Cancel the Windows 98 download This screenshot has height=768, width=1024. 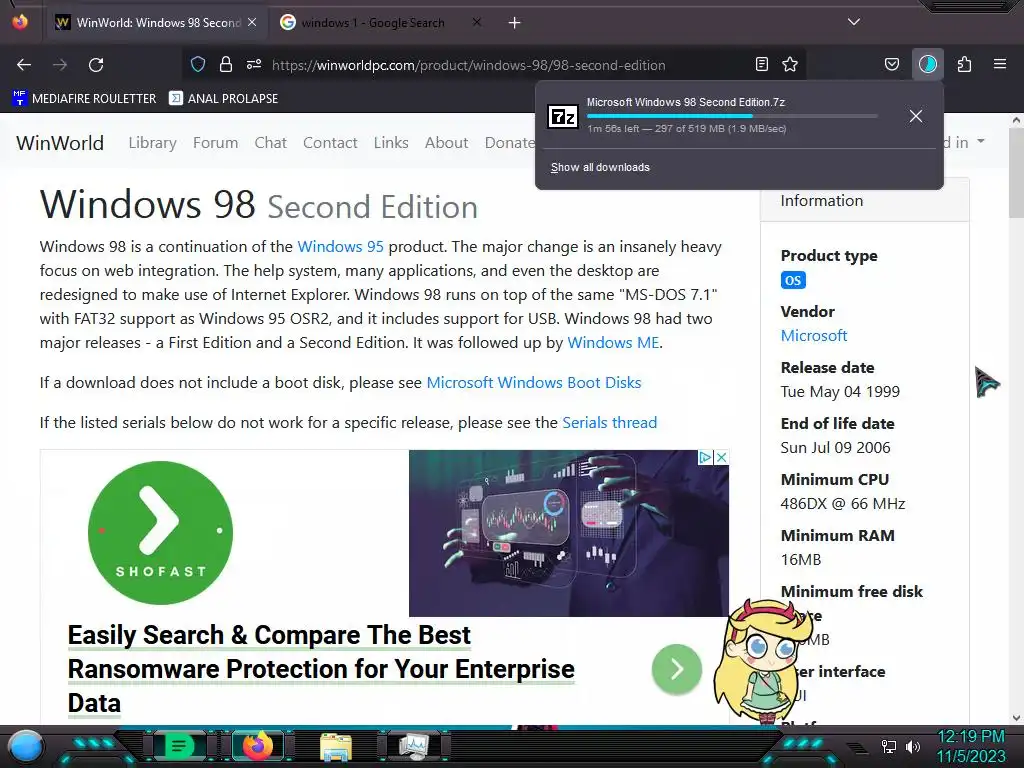(916, 116)
